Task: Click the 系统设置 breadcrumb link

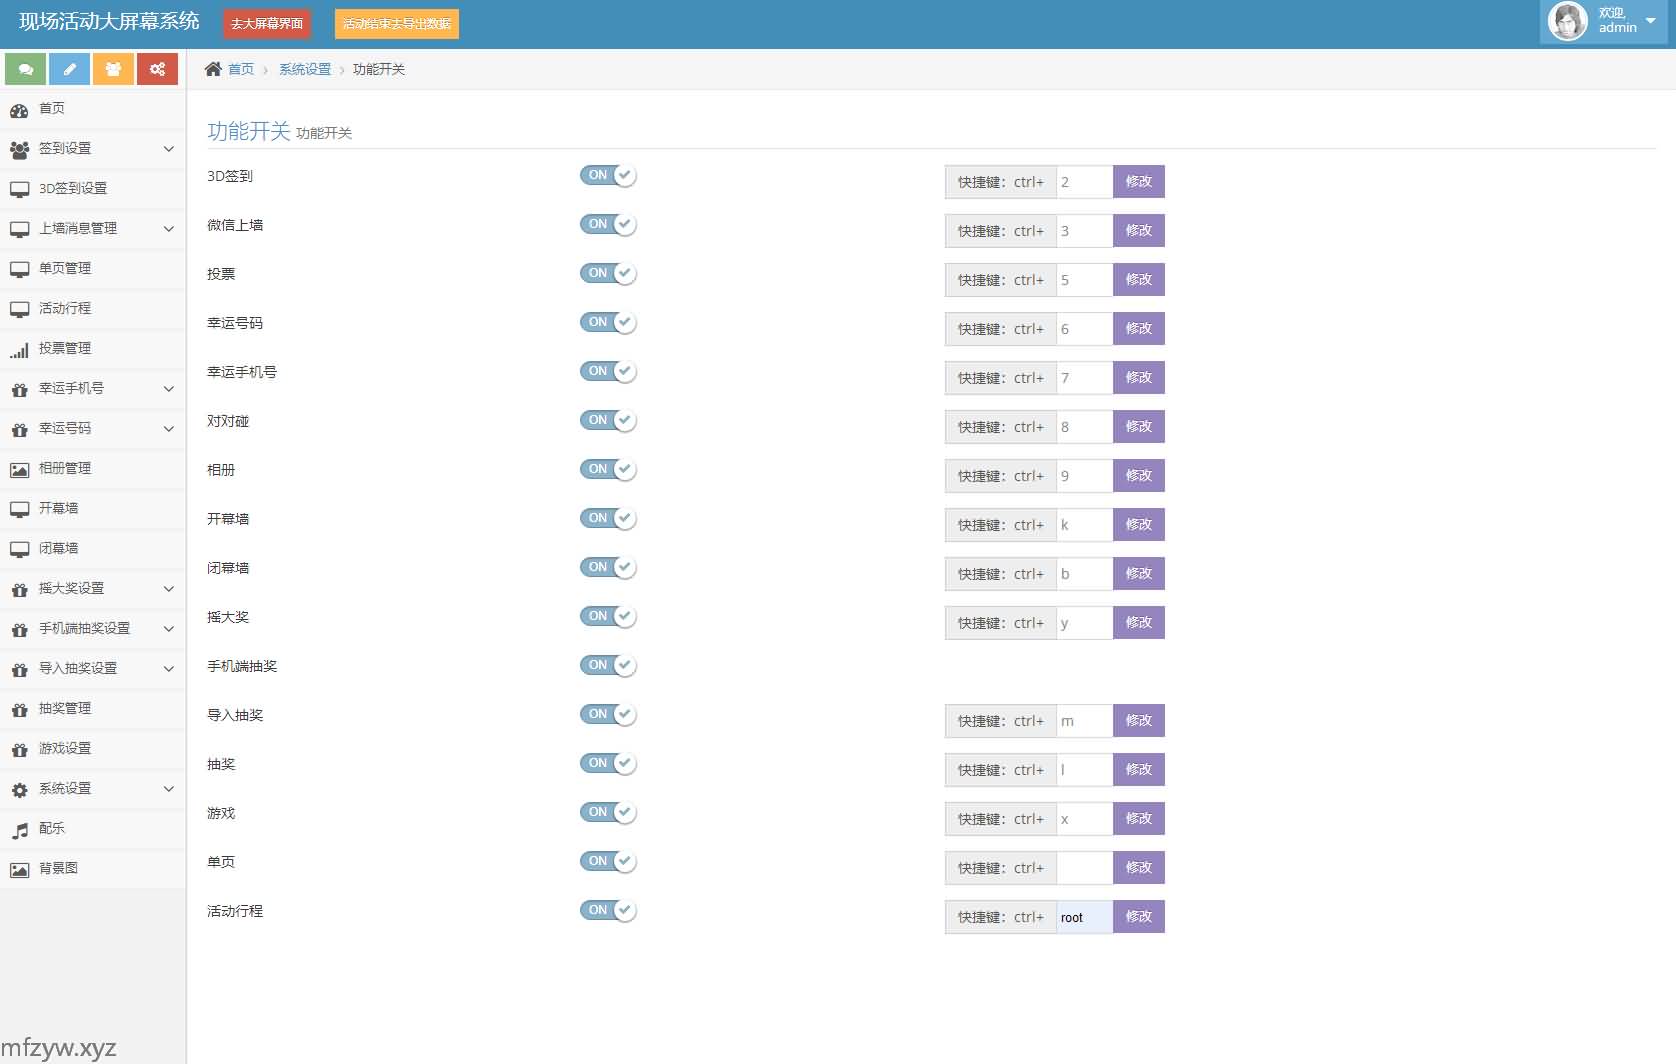Action: (x=304, y=69)
